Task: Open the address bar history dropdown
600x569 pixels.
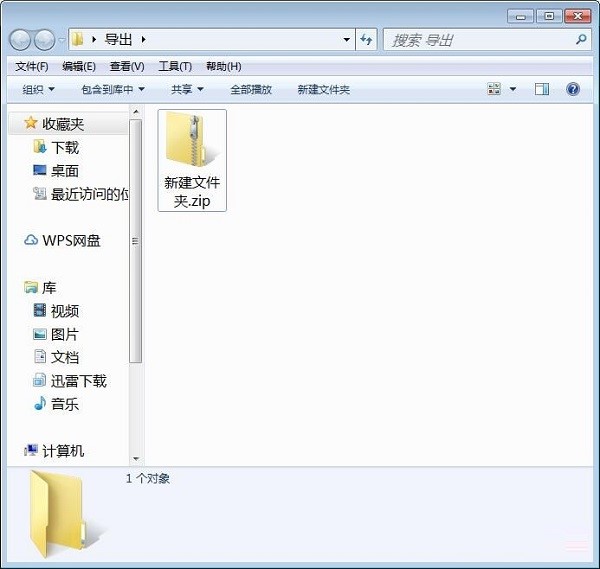Action: [346, 39]
